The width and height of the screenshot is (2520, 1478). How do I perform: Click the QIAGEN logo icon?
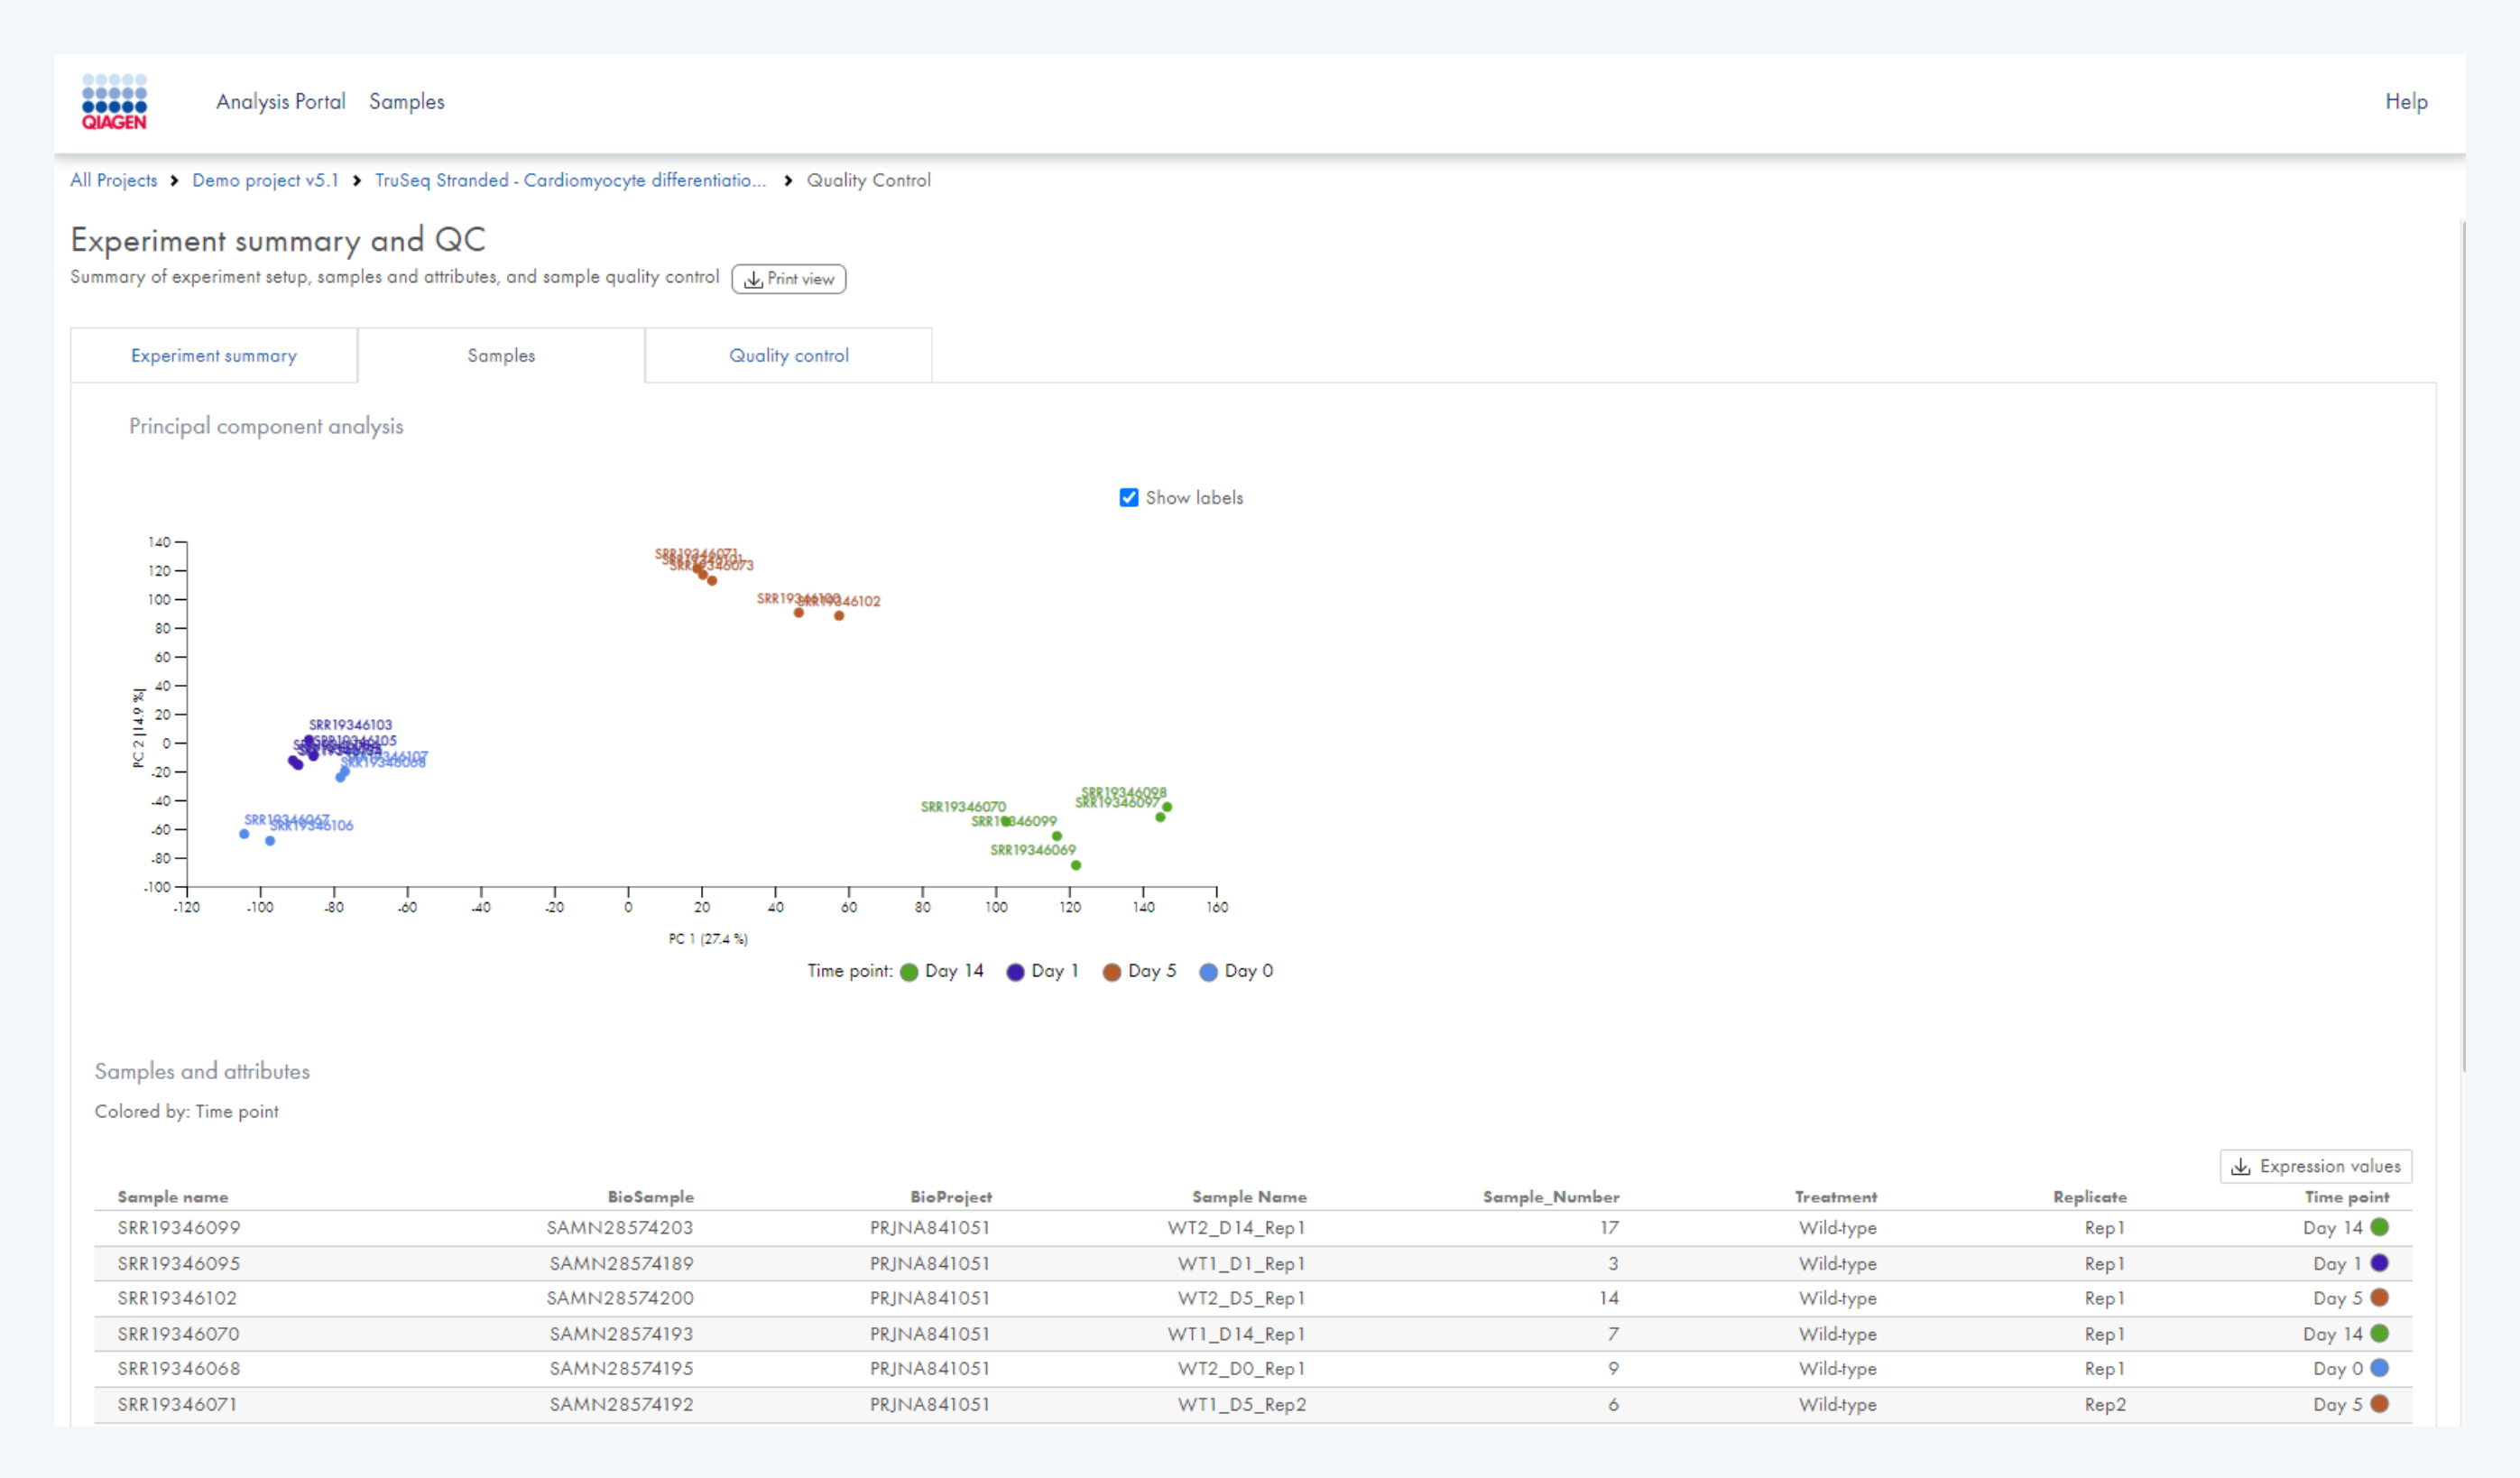point(114,102)
